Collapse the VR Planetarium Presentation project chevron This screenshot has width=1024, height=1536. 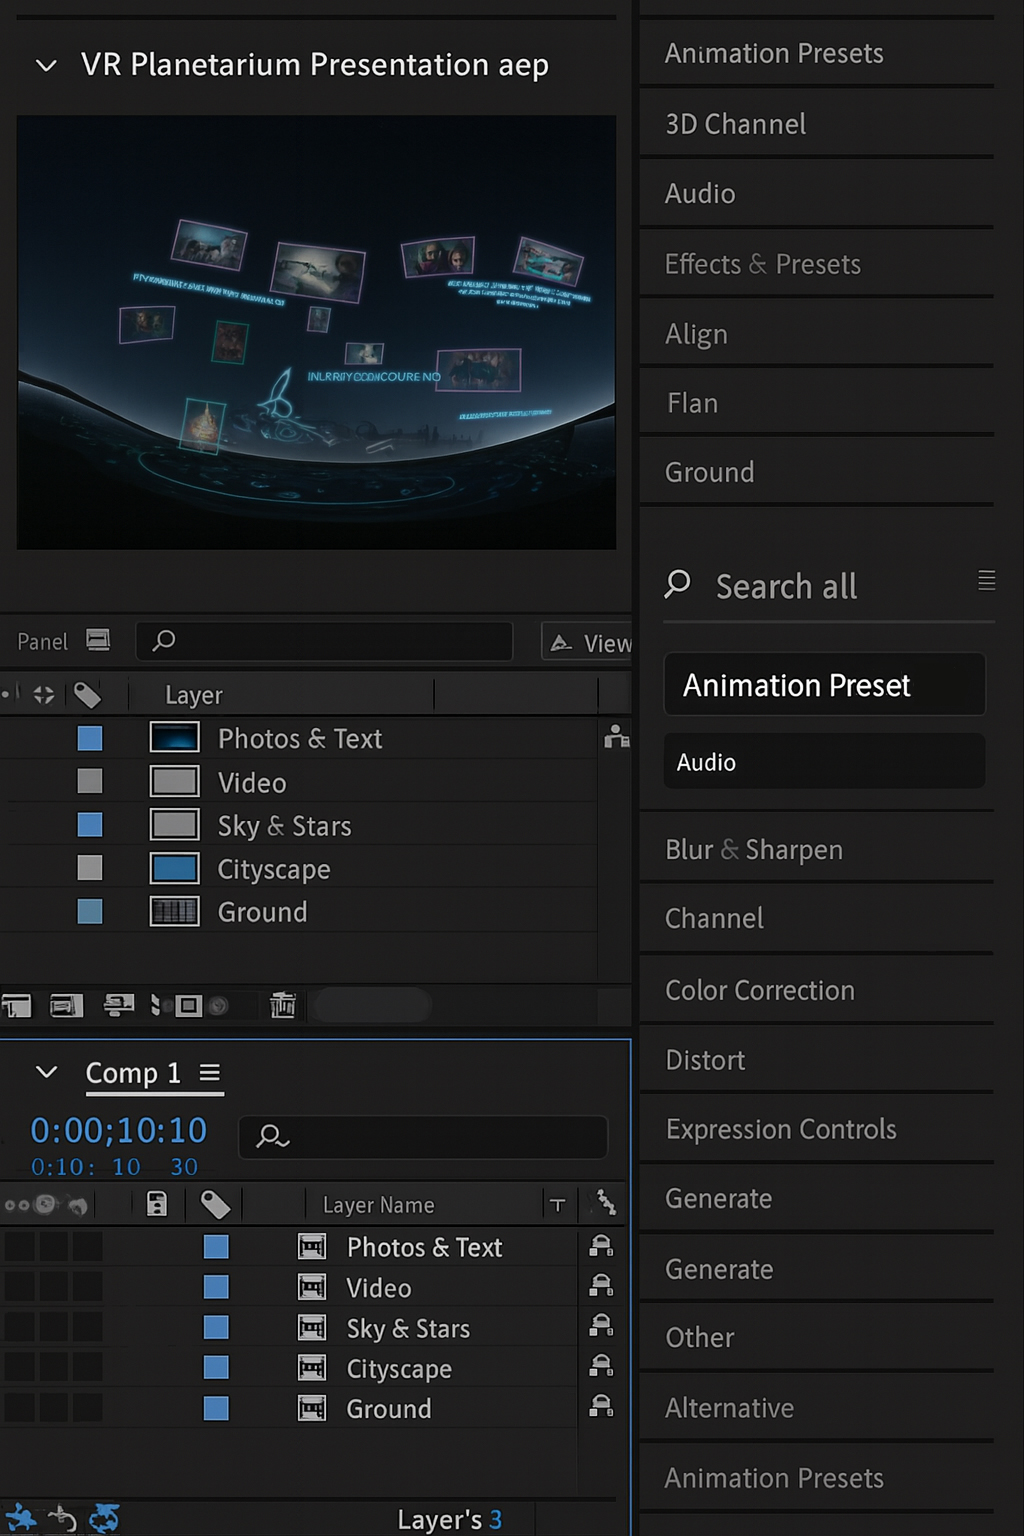46,66
